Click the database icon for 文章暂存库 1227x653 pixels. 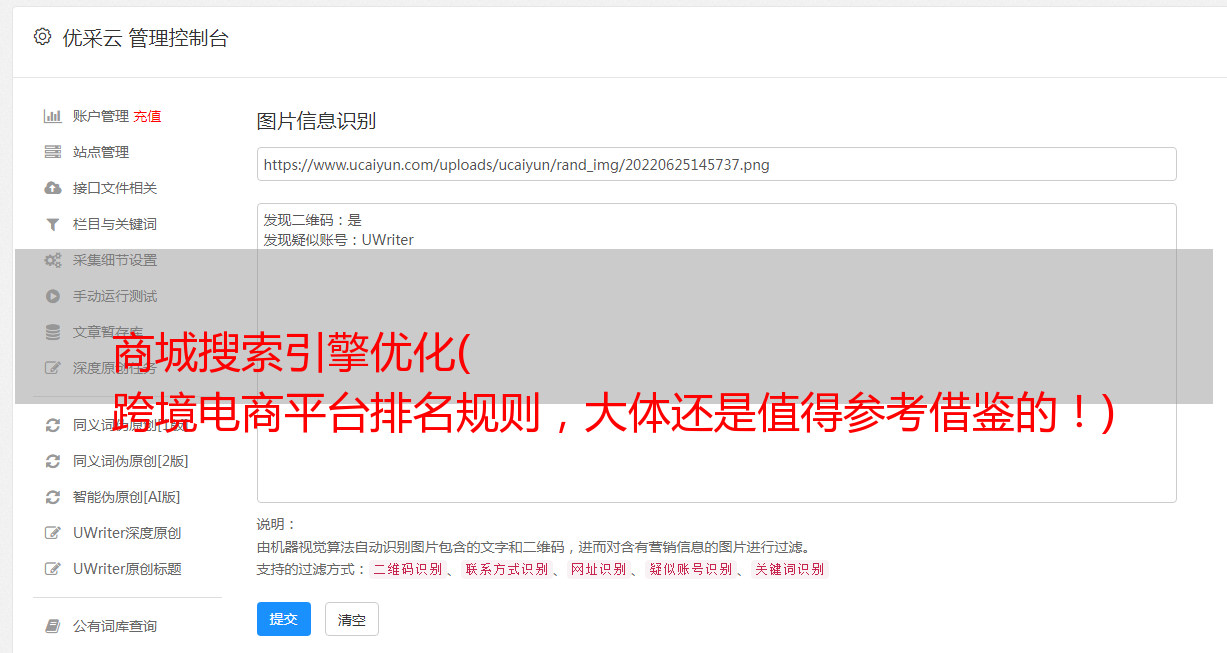(53, 332)
